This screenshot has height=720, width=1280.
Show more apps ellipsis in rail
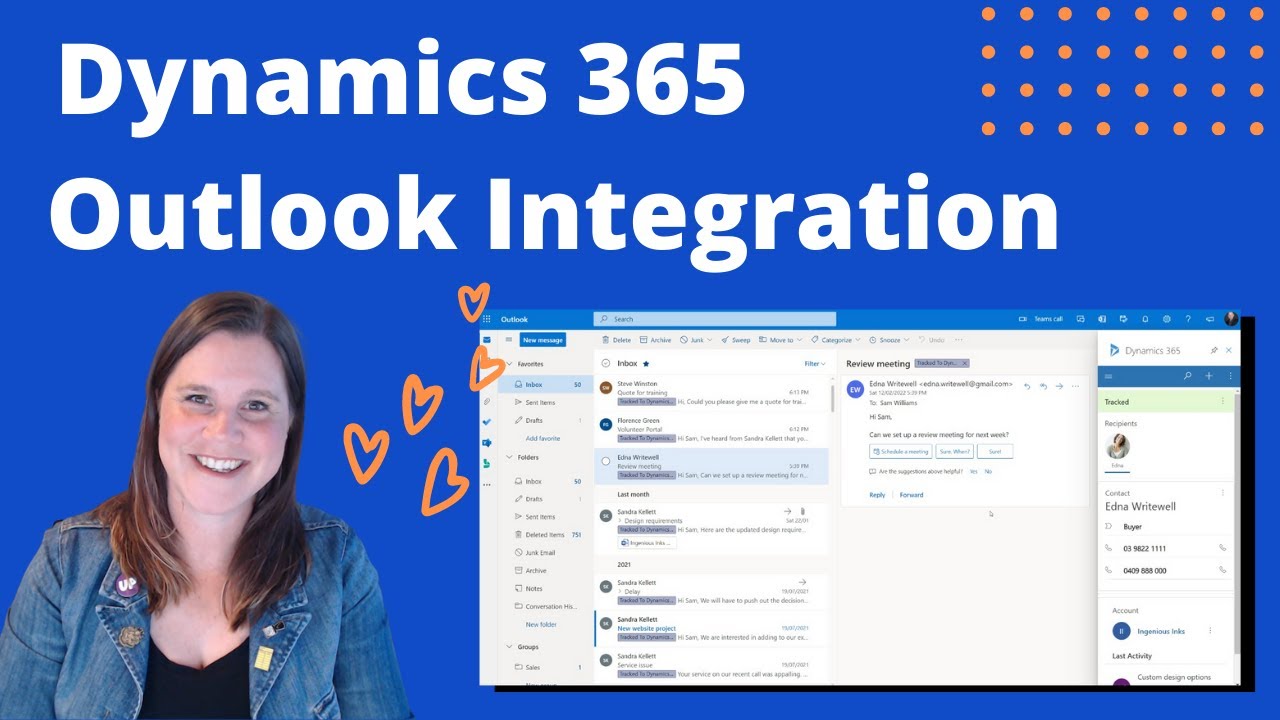pos(487,484)
